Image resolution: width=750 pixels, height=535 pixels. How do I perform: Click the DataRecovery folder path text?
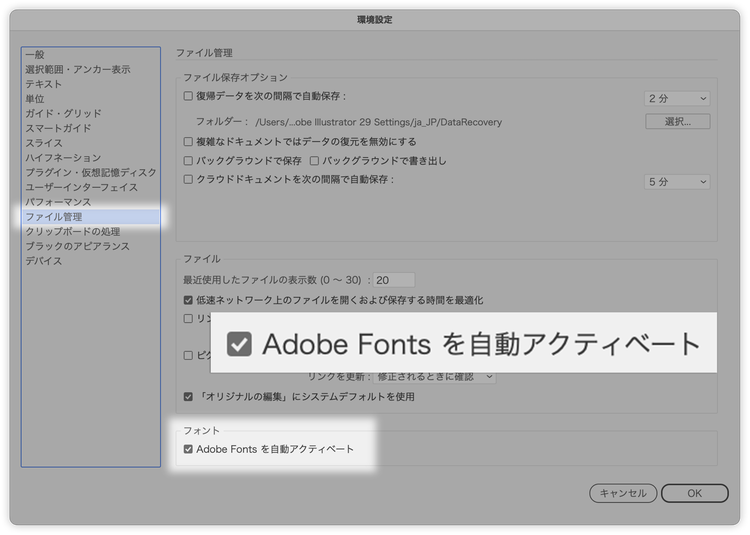point(378,122)
